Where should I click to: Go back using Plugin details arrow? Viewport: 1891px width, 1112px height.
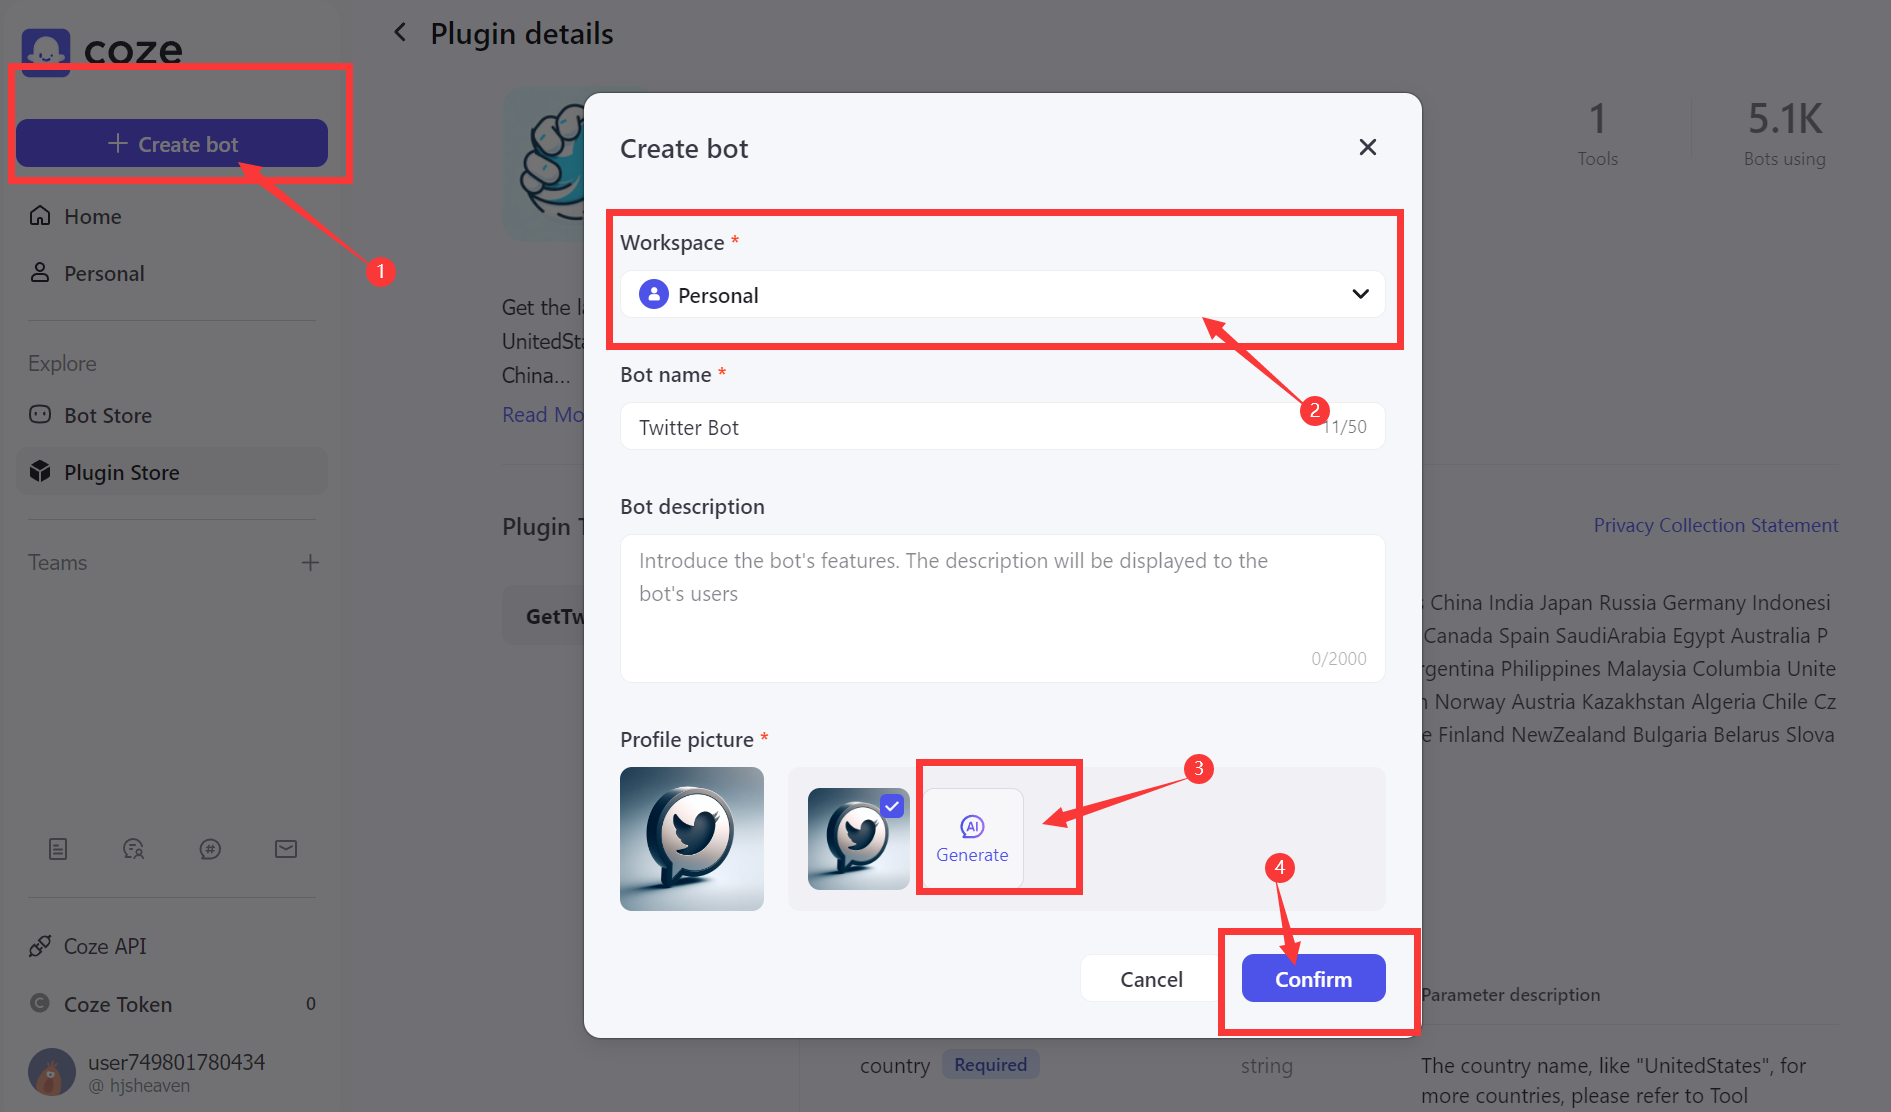400,32
